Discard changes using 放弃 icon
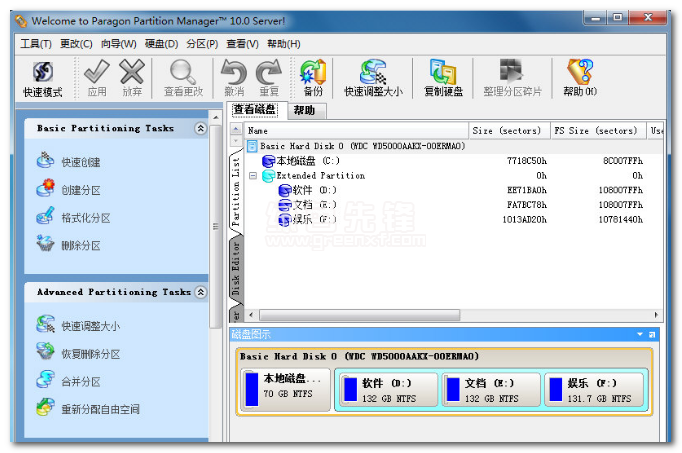 (x=132, y=78)
